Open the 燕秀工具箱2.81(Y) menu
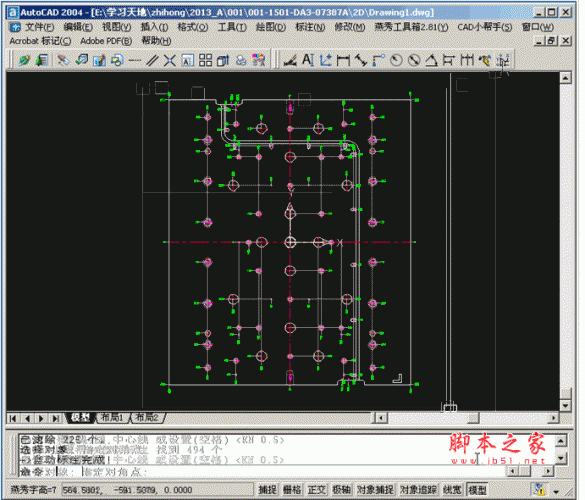Screen dimensions: 585x500 [411, 27]
